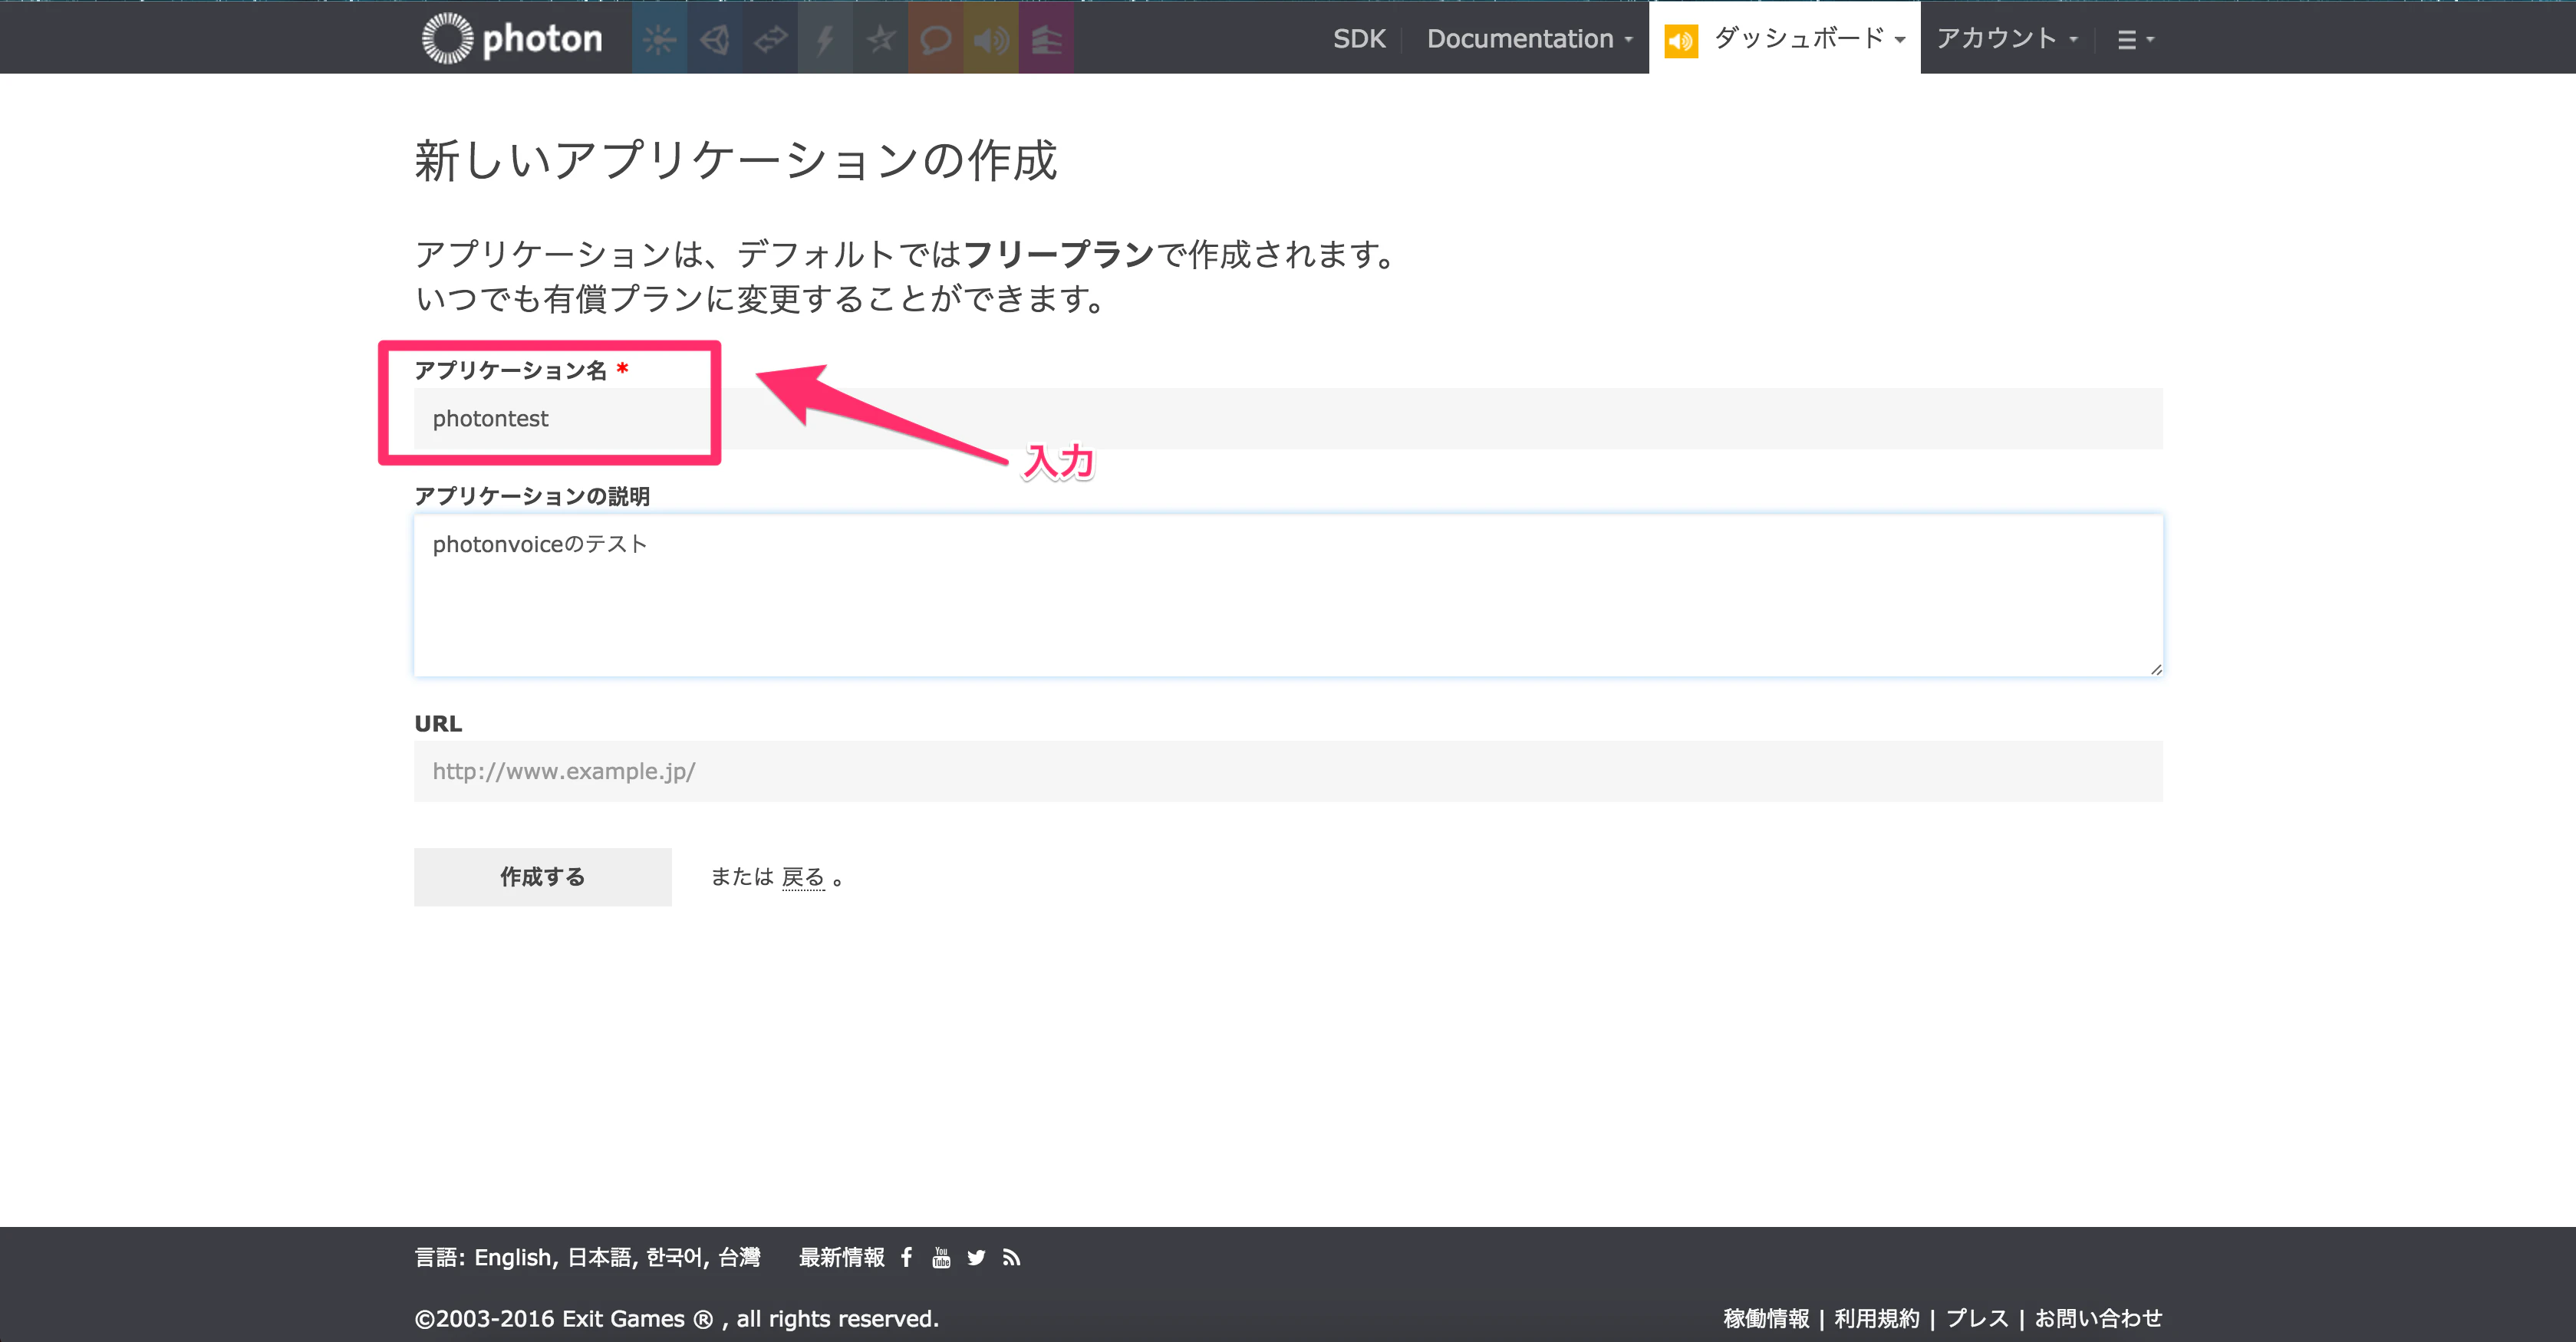Open the Twitter icon in footer
The width and height of the screenshot is (2576, 1342).
[x=976, y=1258]
